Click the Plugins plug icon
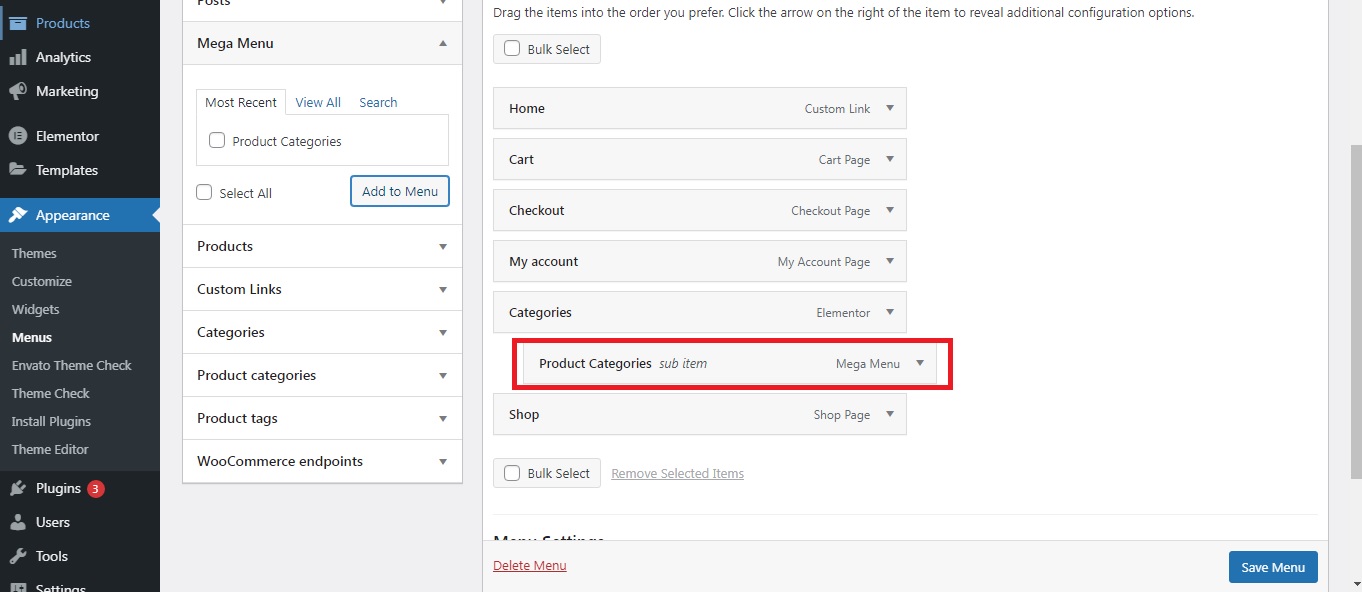This screenshot has width=1362, height=592. pos(17,488)
